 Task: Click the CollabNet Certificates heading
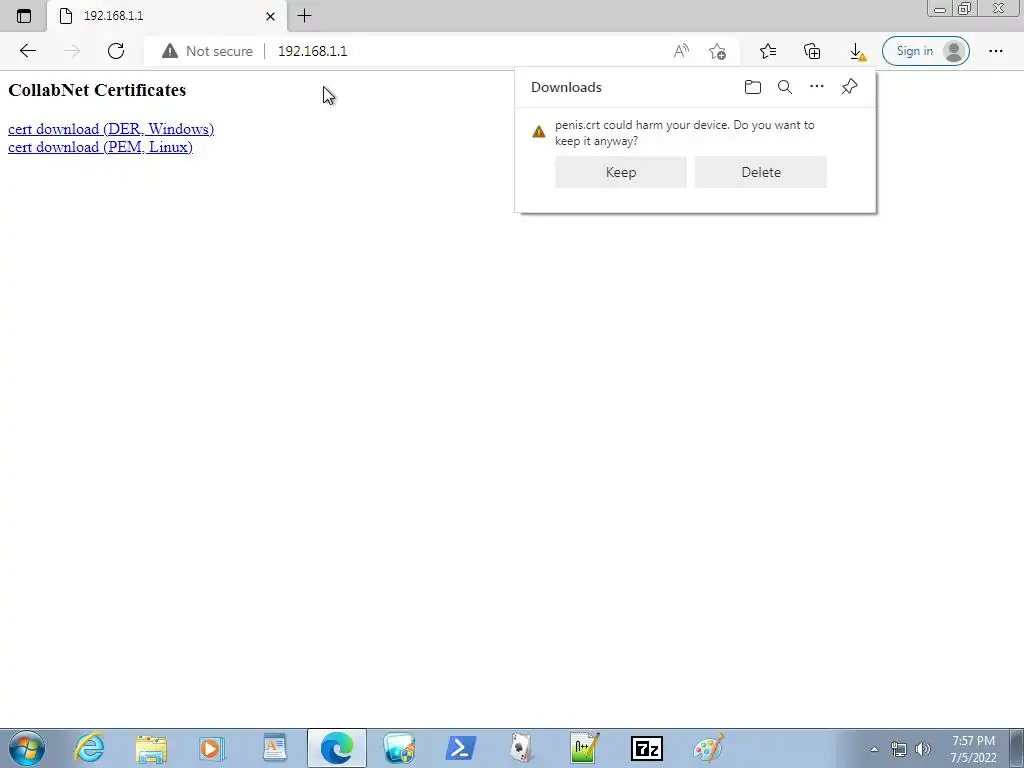click(x=97, y=90)
